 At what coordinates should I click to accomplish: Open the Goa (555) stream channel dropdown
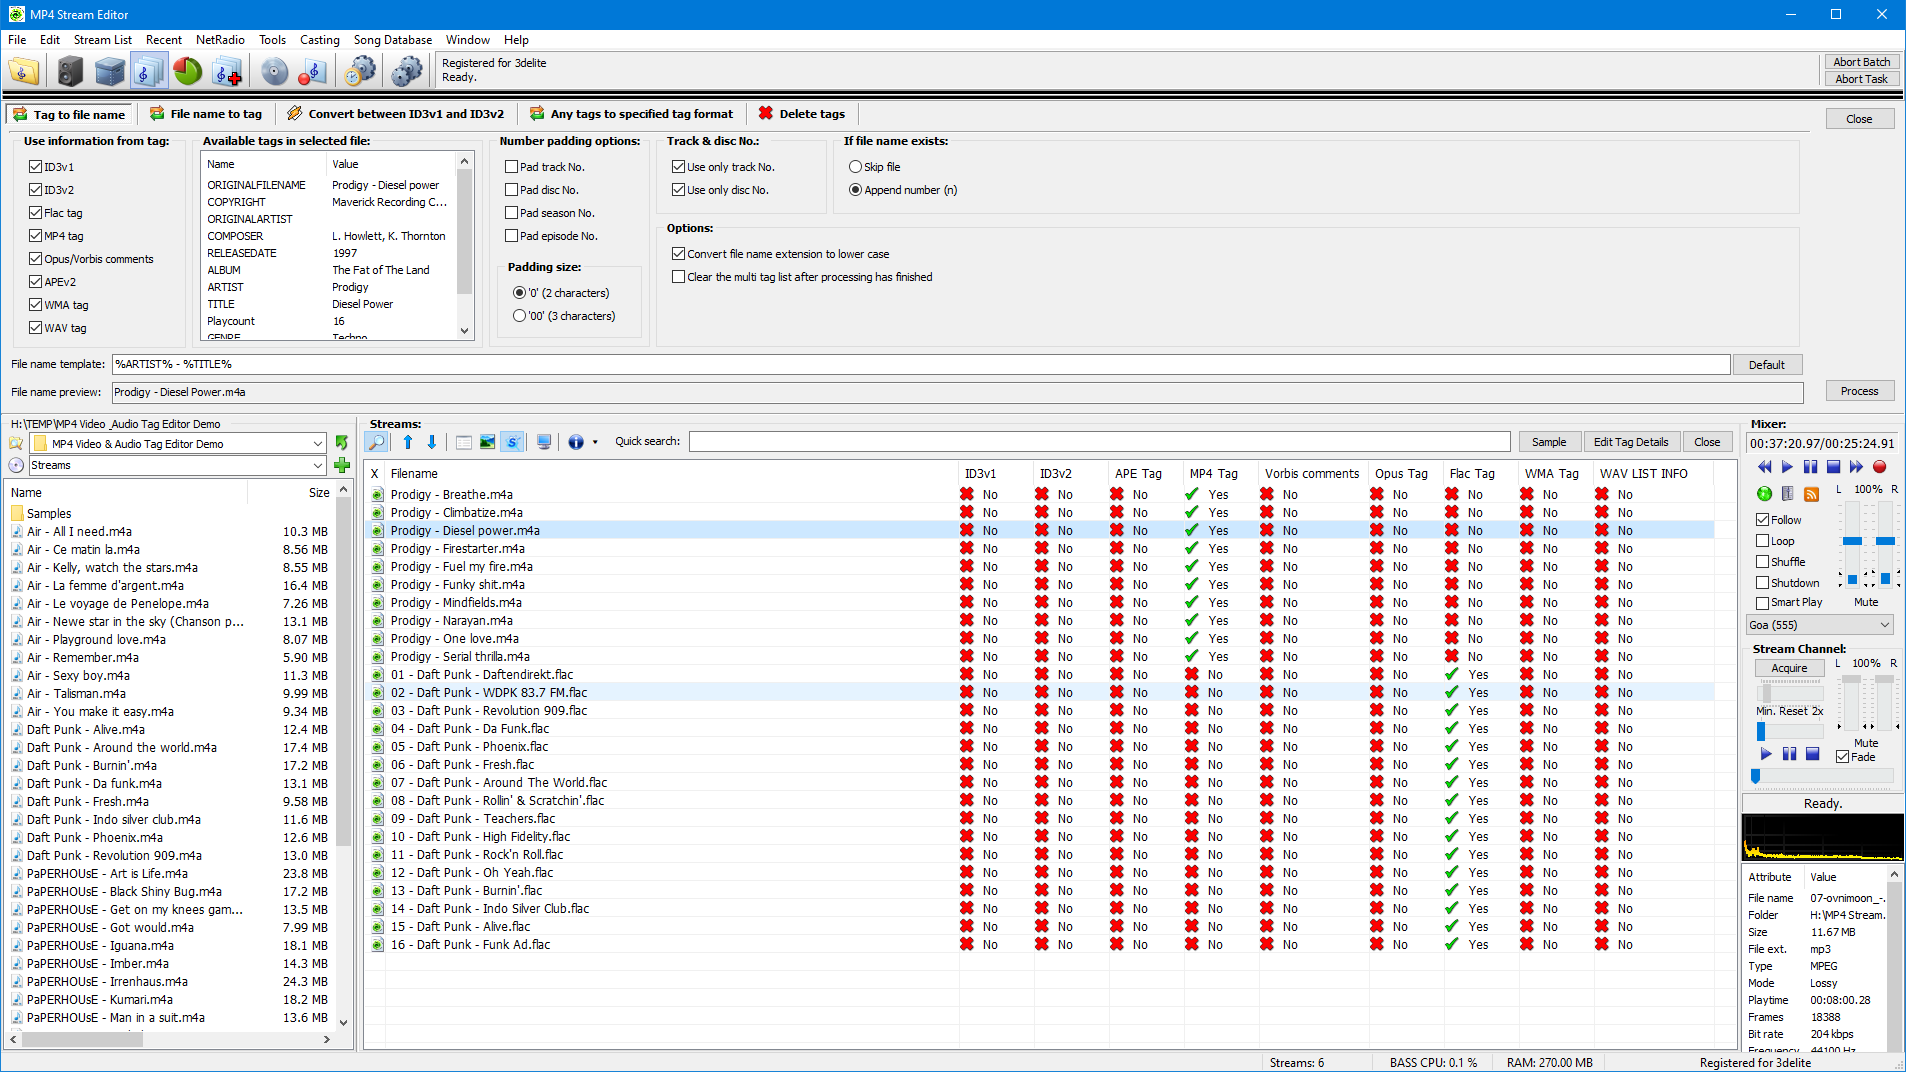(x=1818, y=624)
